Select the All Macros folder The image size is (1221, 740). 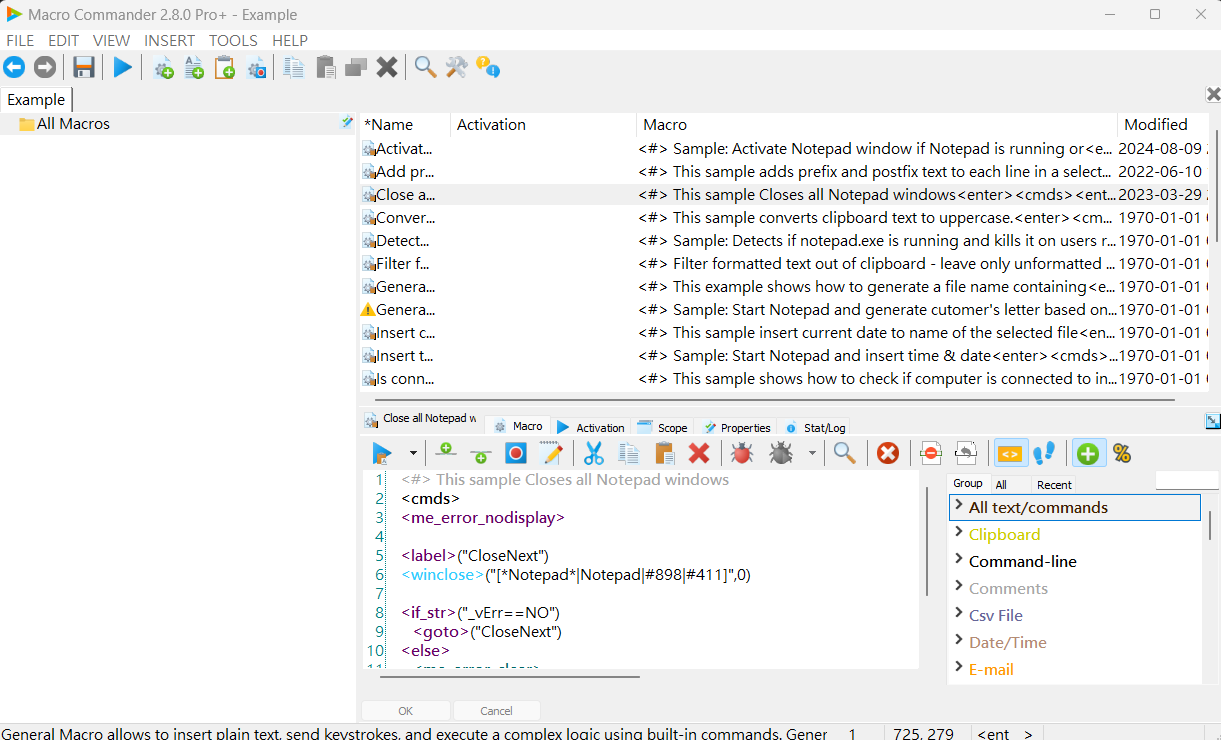point(73,124)
